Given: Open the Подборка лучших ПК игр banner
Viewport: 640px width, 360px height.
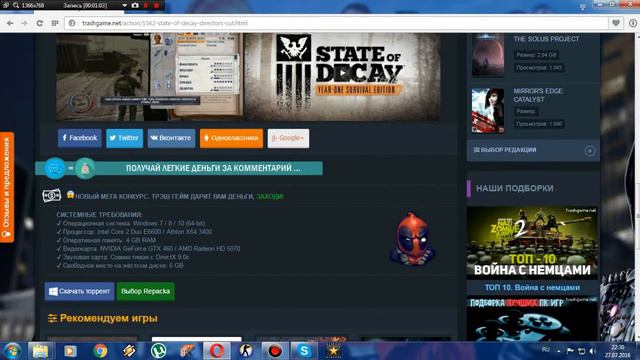Looking at the screenshot, I should click(x=532, y=319).
